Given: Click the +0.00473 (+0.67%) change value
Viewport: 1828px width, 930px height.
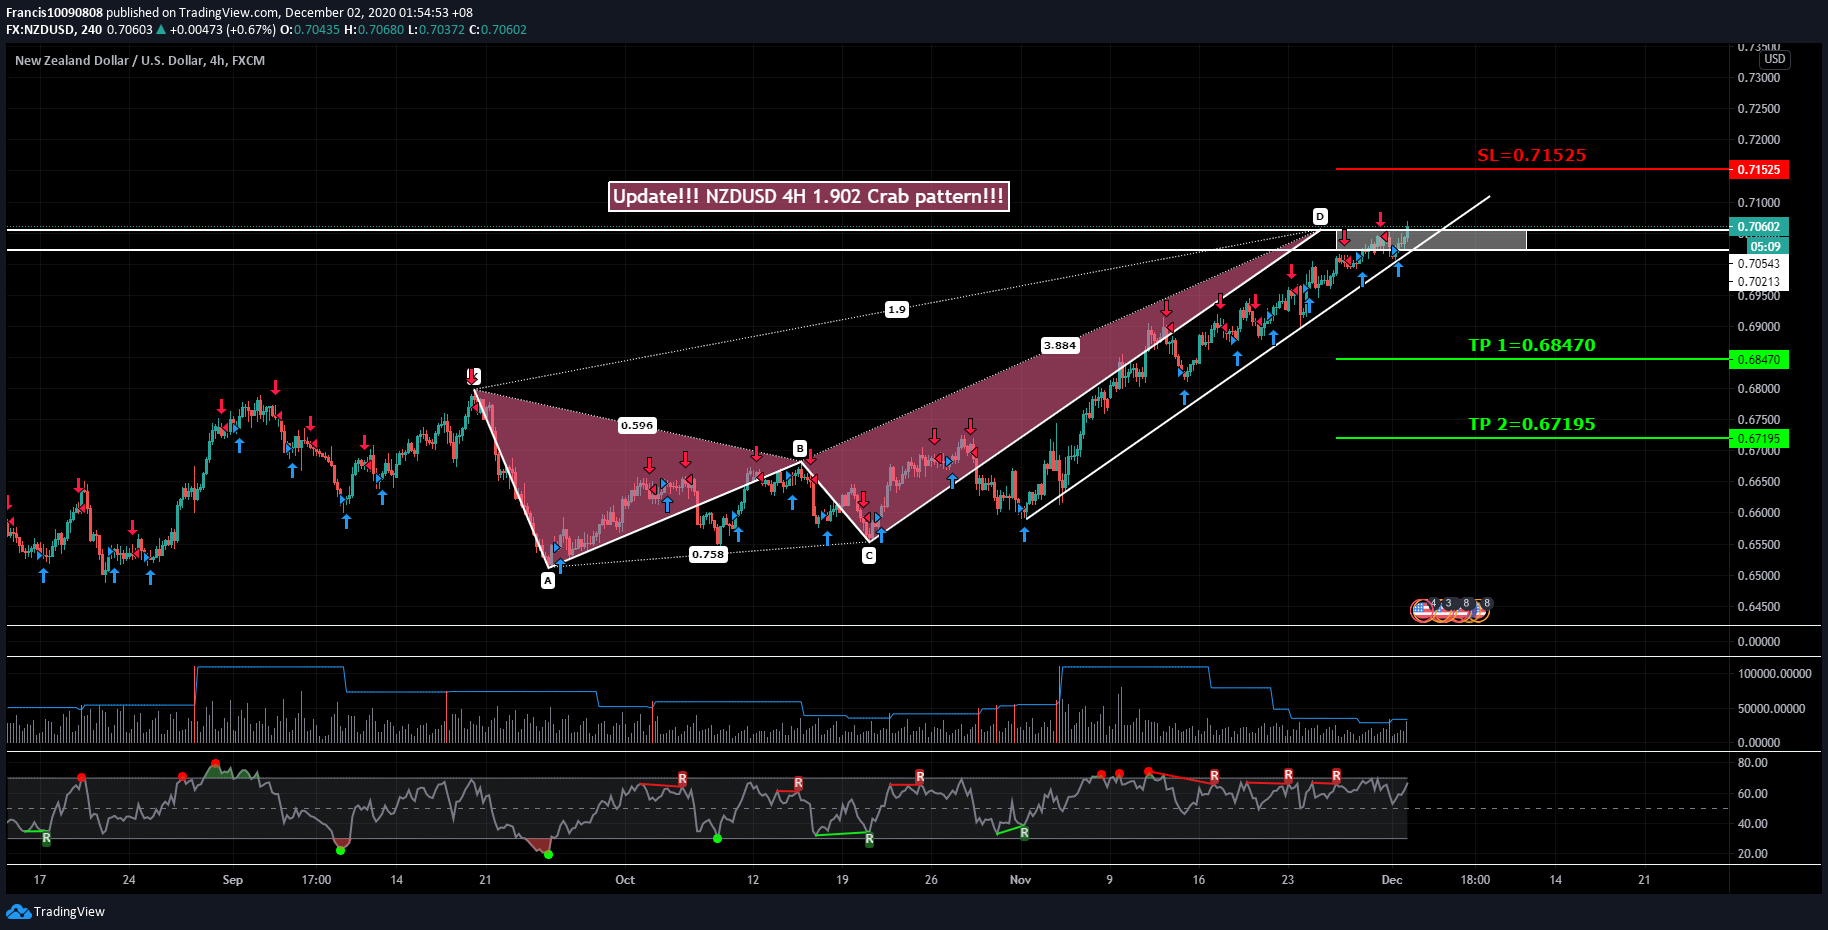Looking at the screenshot, I should 222,30.
